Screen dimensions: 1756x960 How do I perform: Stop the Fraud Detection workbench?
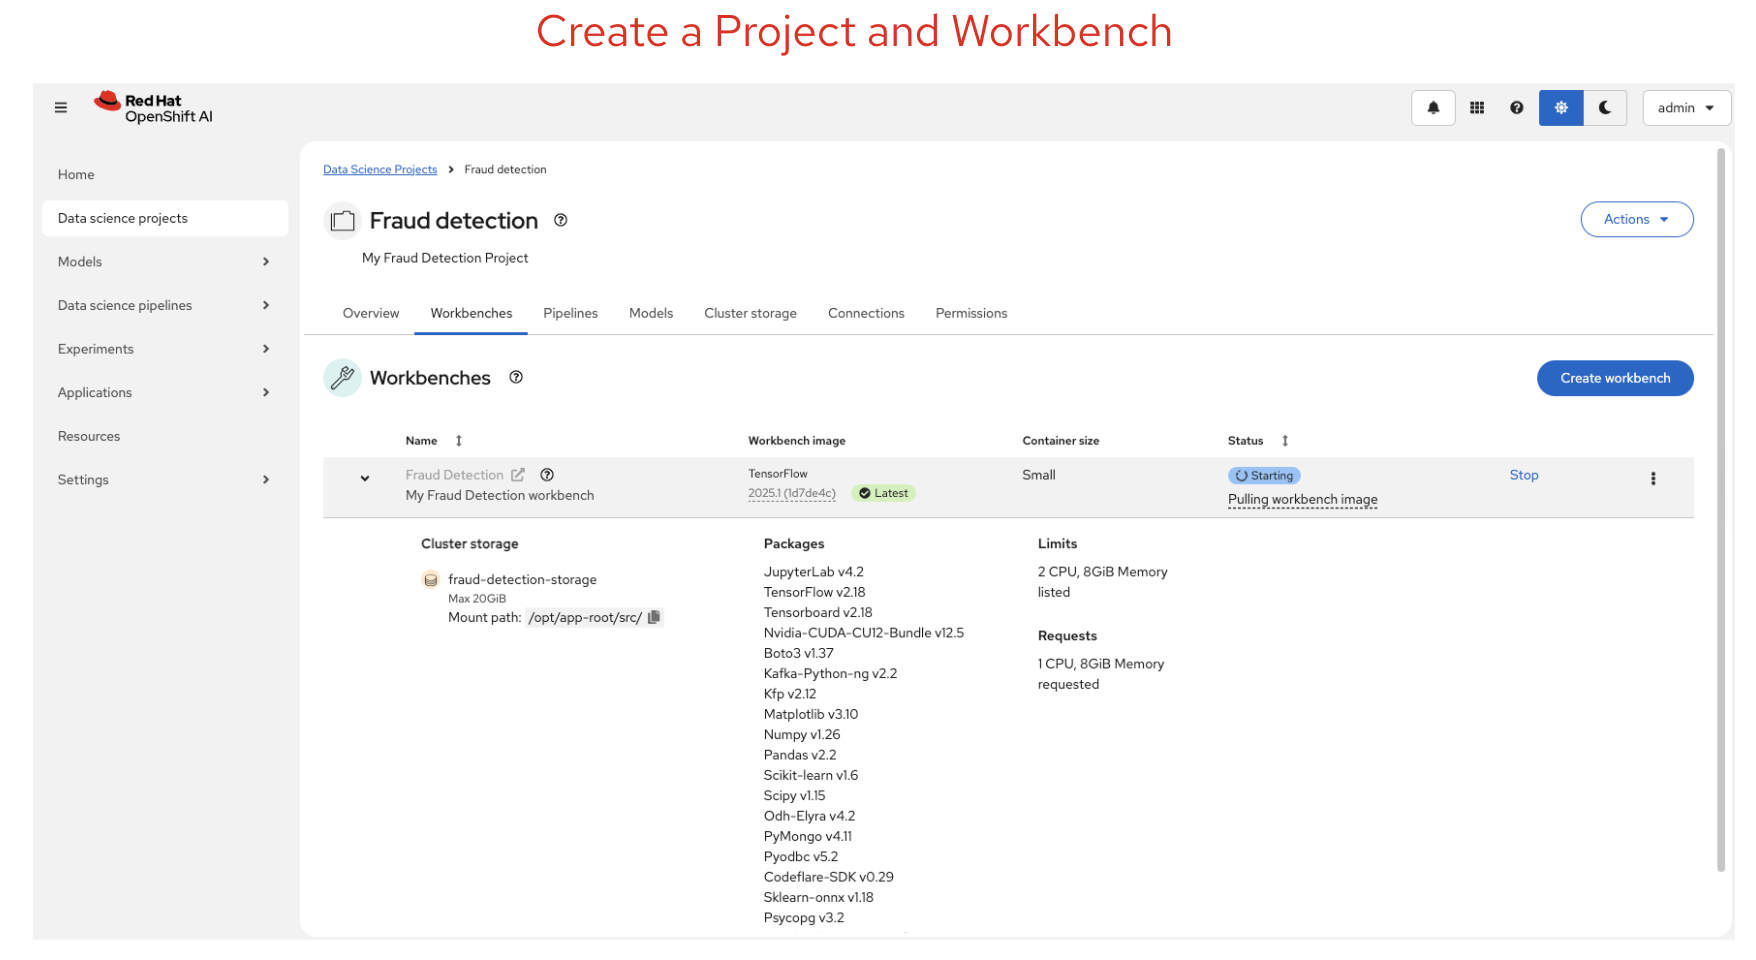(x=1523, y=475)
